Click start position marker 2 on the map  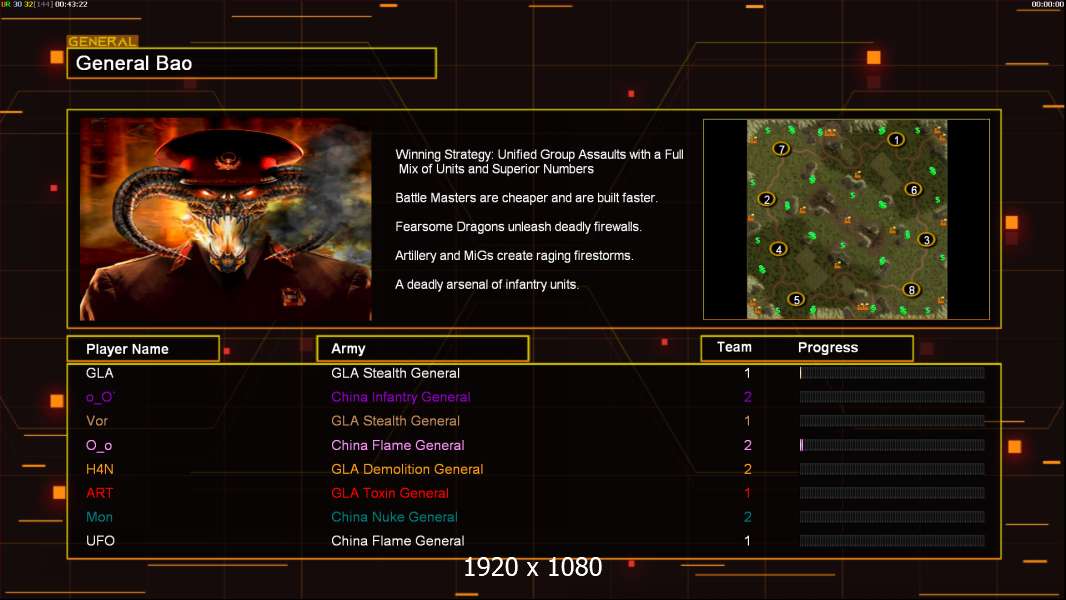[767, 200]
